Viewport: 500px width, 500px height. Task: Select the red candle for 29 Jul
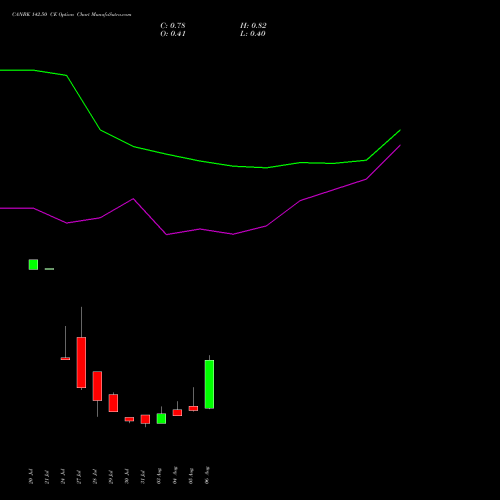(113, 403)
